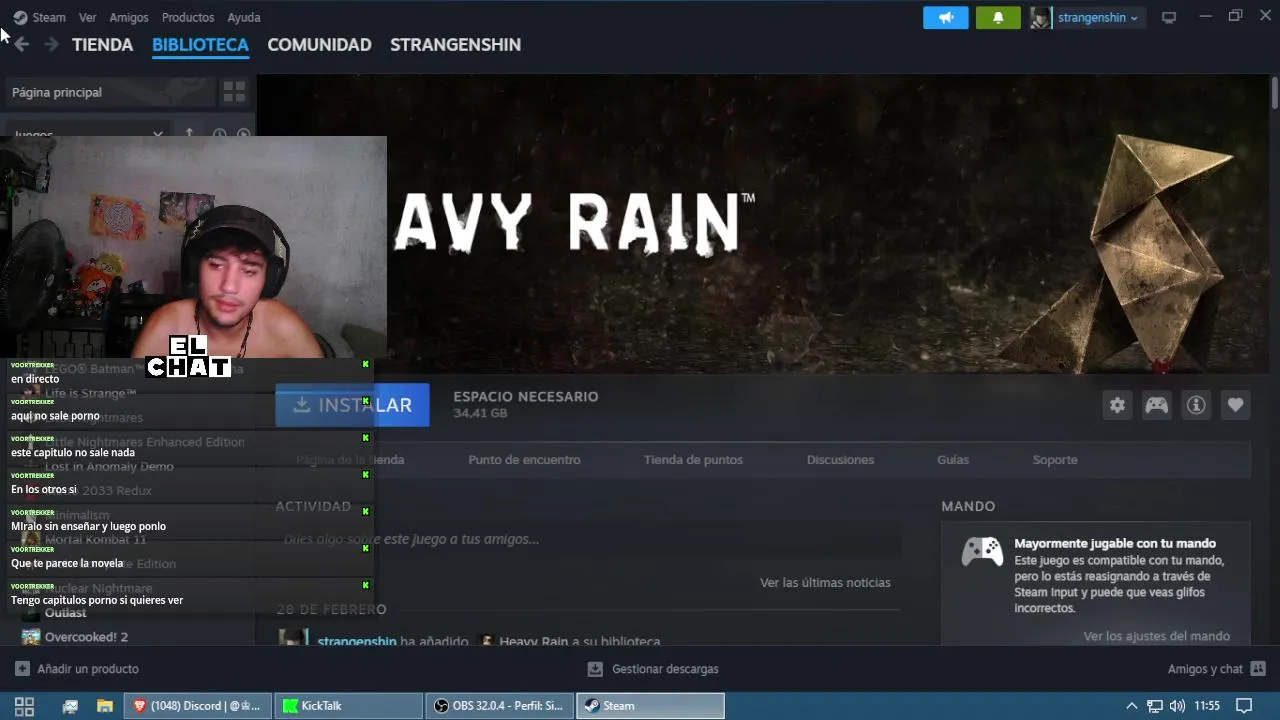Open File Explorer from taskbar
The width and height of the screenshot is (1280, 720).
tap(104, 706)
